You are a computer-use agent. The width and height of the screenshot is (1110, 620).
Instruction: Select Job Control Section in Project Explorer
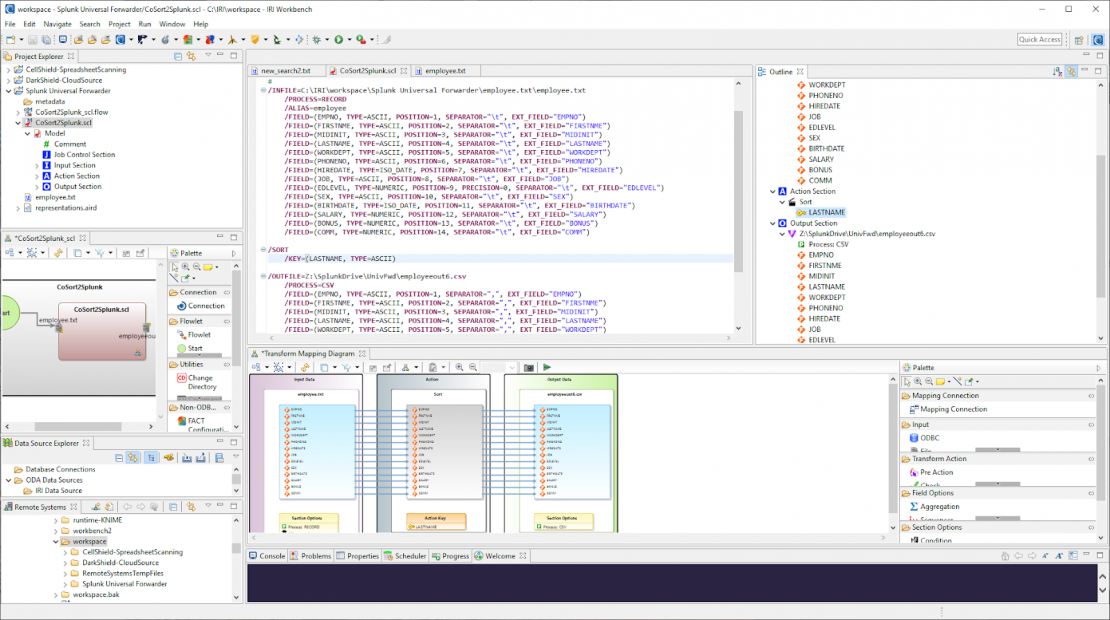pos(78,154)
